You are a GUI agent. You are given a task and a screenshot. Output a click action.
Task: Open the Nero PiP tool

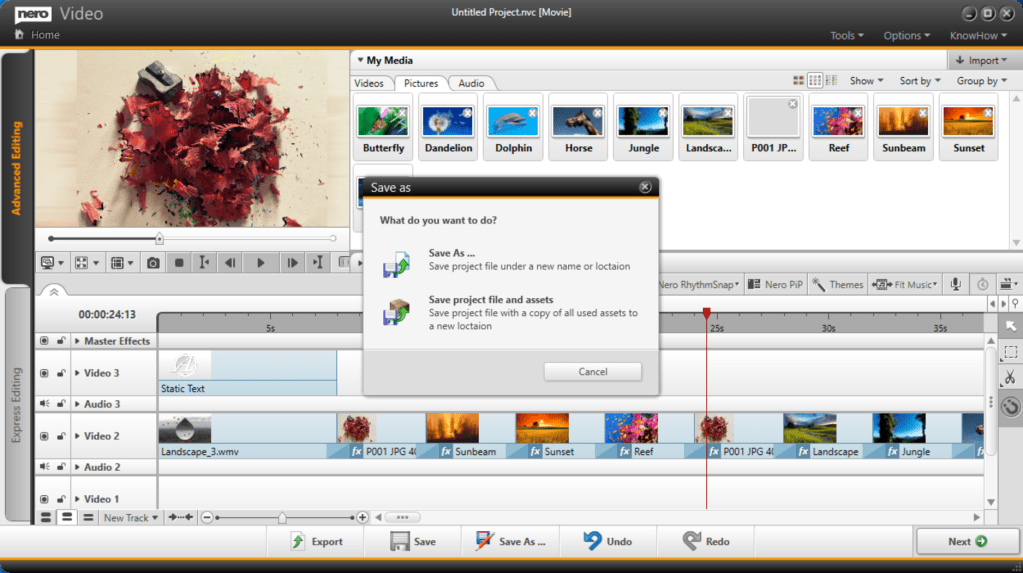coord(775,285)
